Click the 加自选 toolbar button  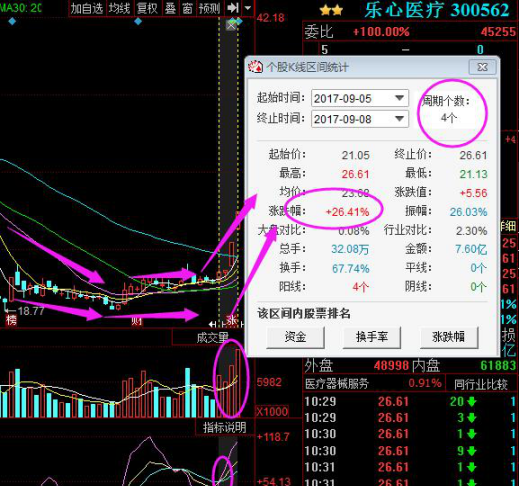(87, 8)
